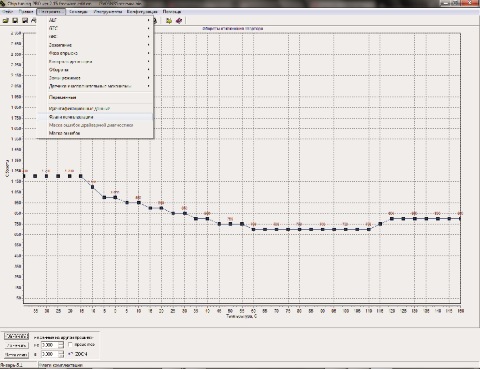This screenshot has height=369, width=480.
Task: Decrease the upper value with spinner down arrow
Action: pos(61,347)
